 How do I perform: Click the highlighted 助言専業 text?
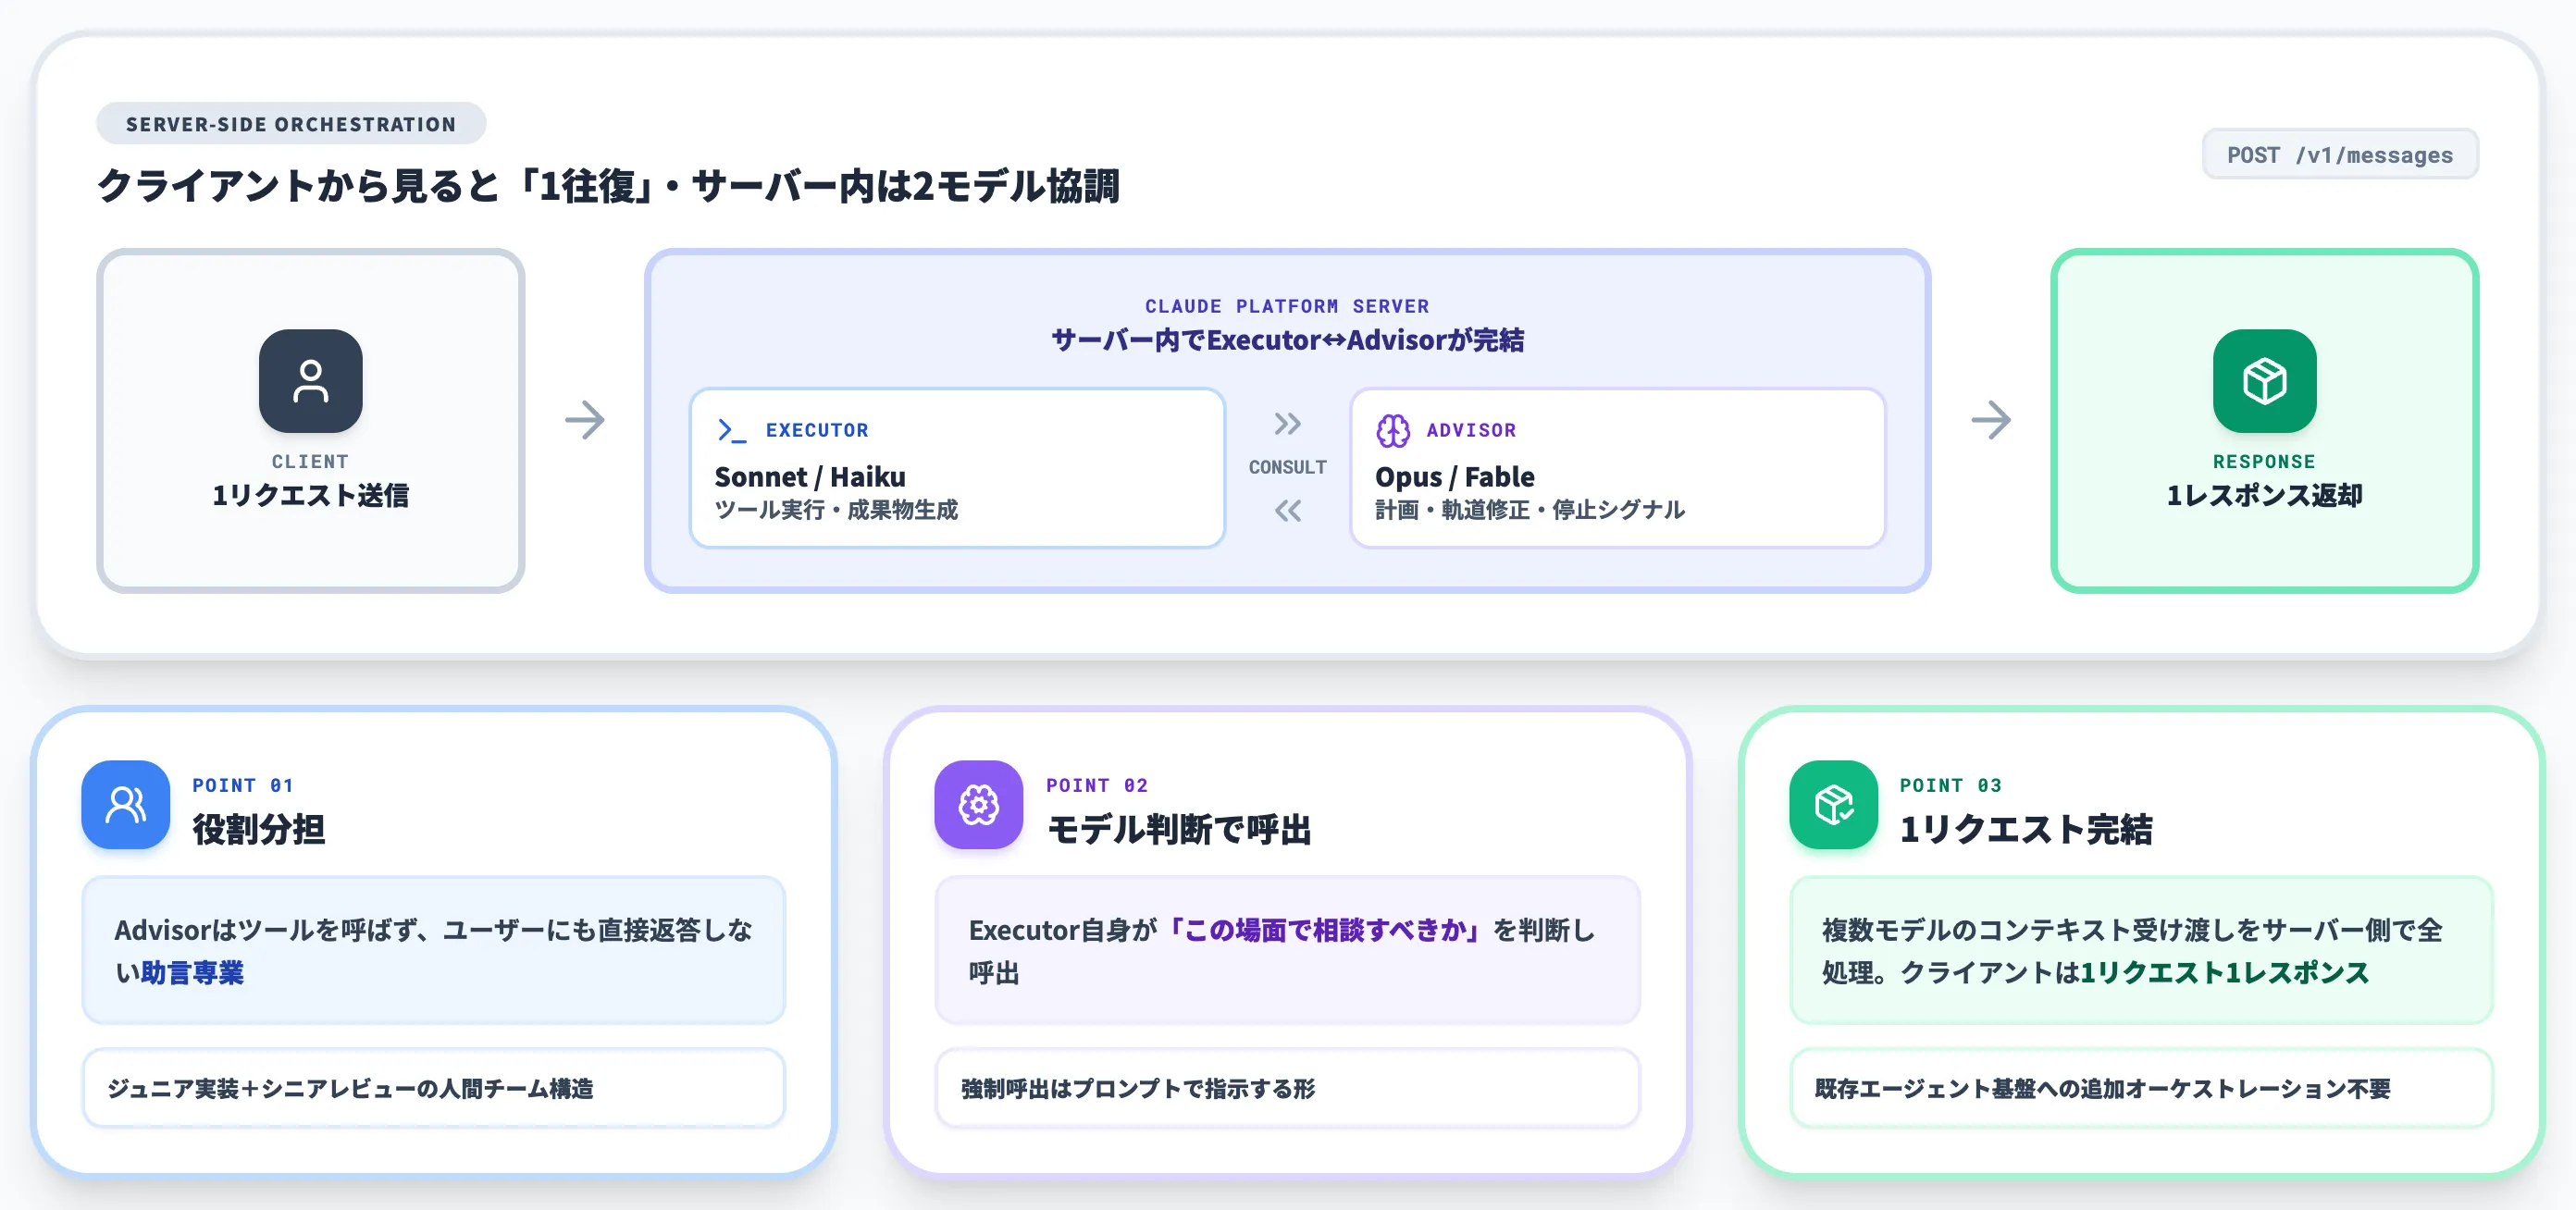click(x=192, y=972)
